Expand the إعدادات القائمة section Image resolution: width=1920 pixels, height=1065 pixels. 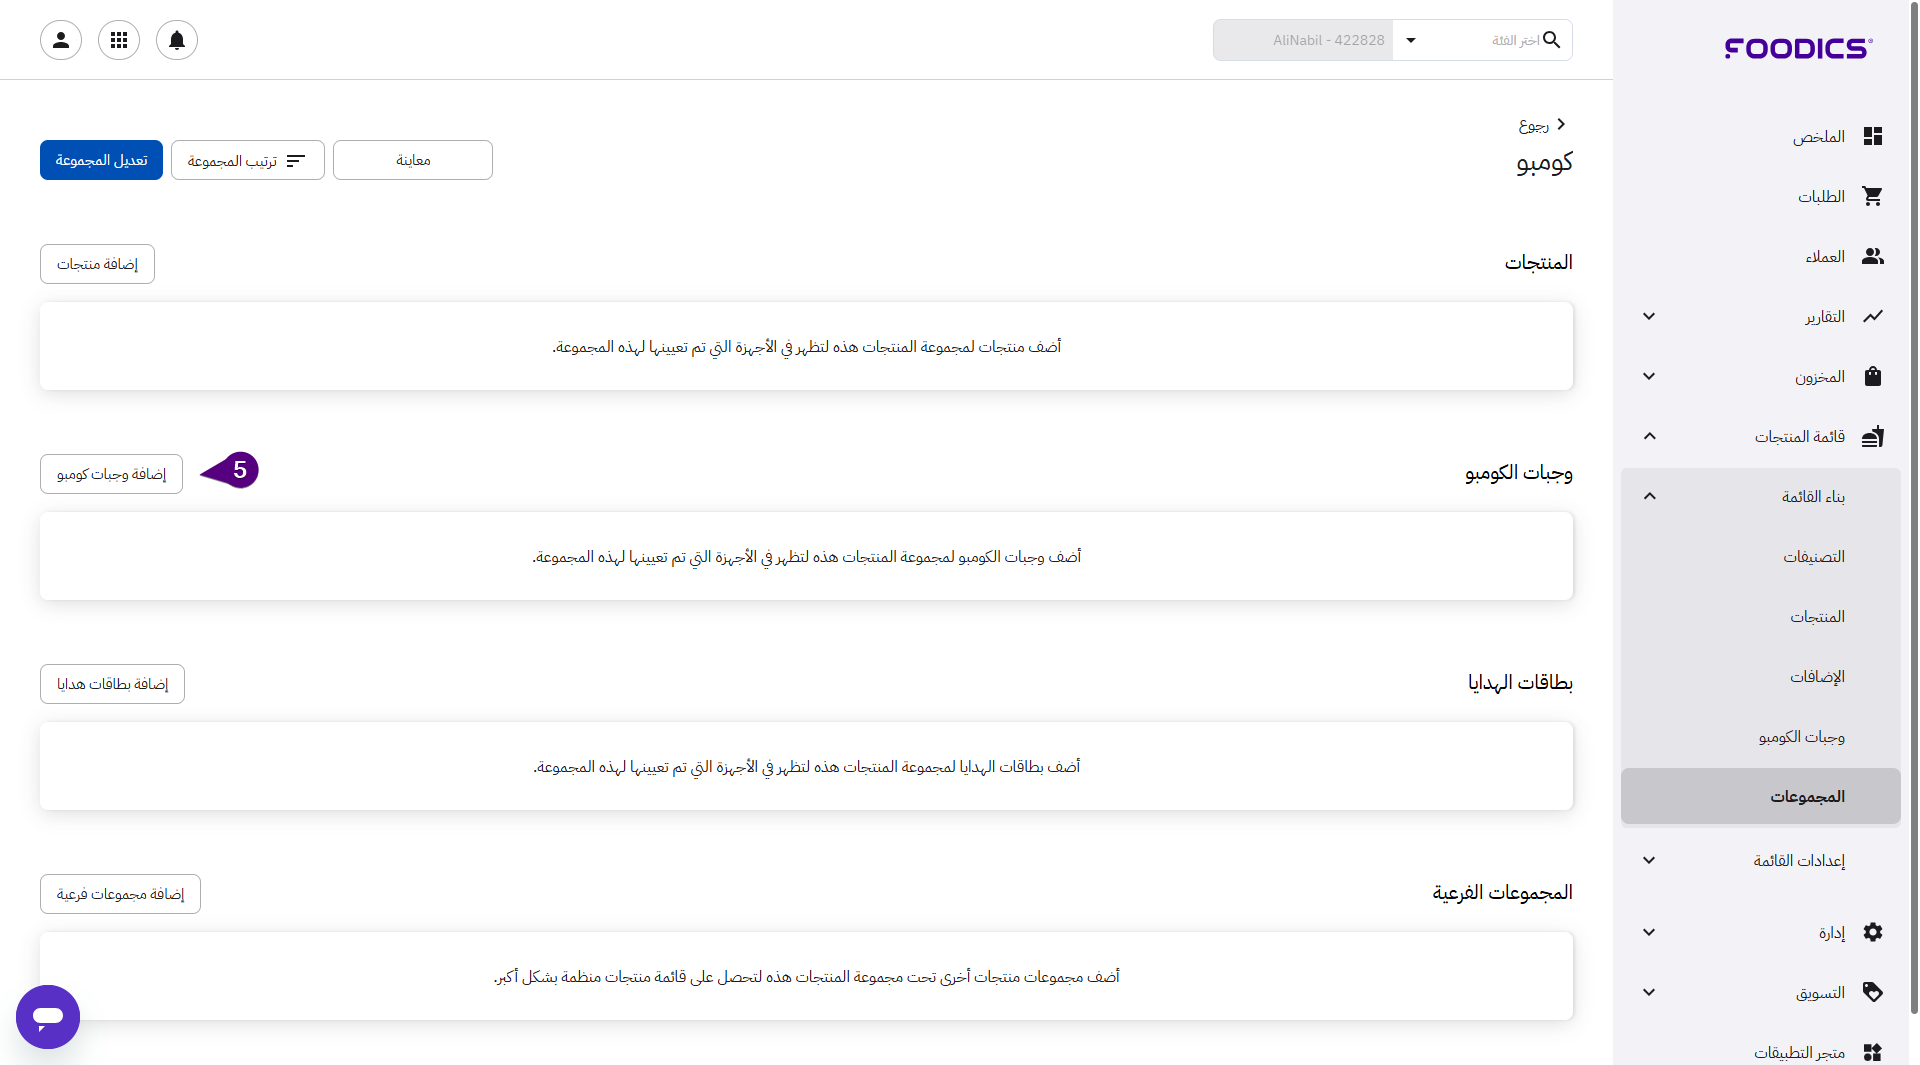point(1649,861)
